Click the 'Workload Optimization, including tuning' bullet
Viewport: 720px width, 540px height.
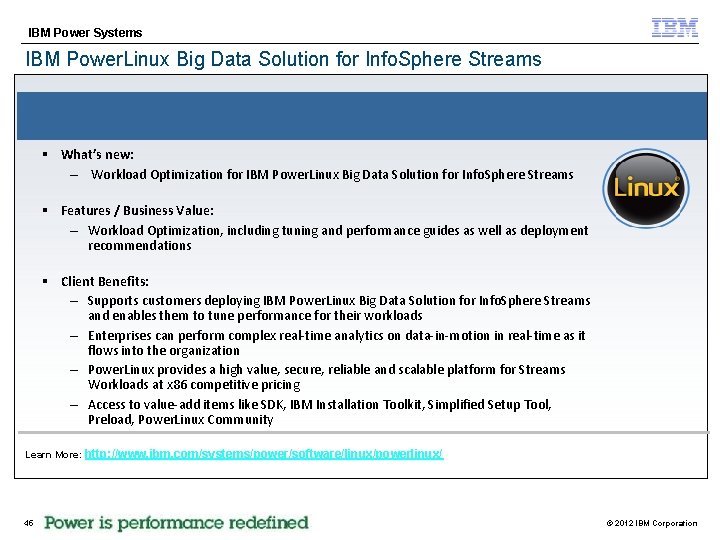pyautogui.click(x=338, y=237)
